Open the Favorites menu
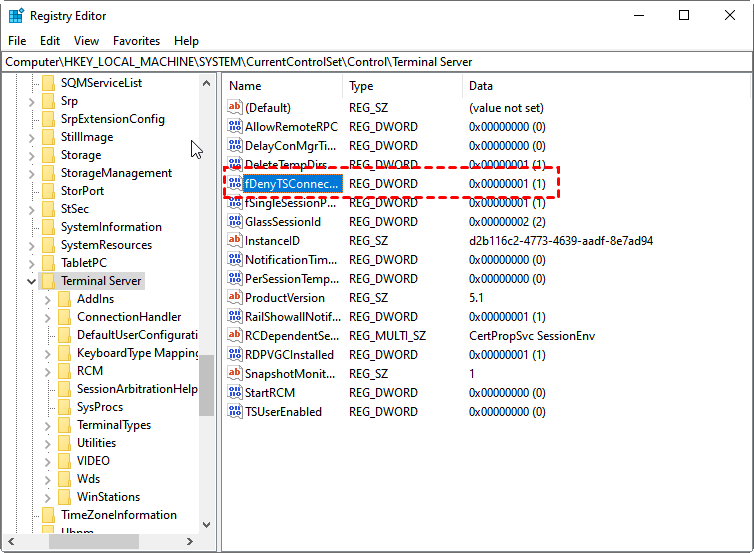Screen dimensions: 754x553 [136, 41]
